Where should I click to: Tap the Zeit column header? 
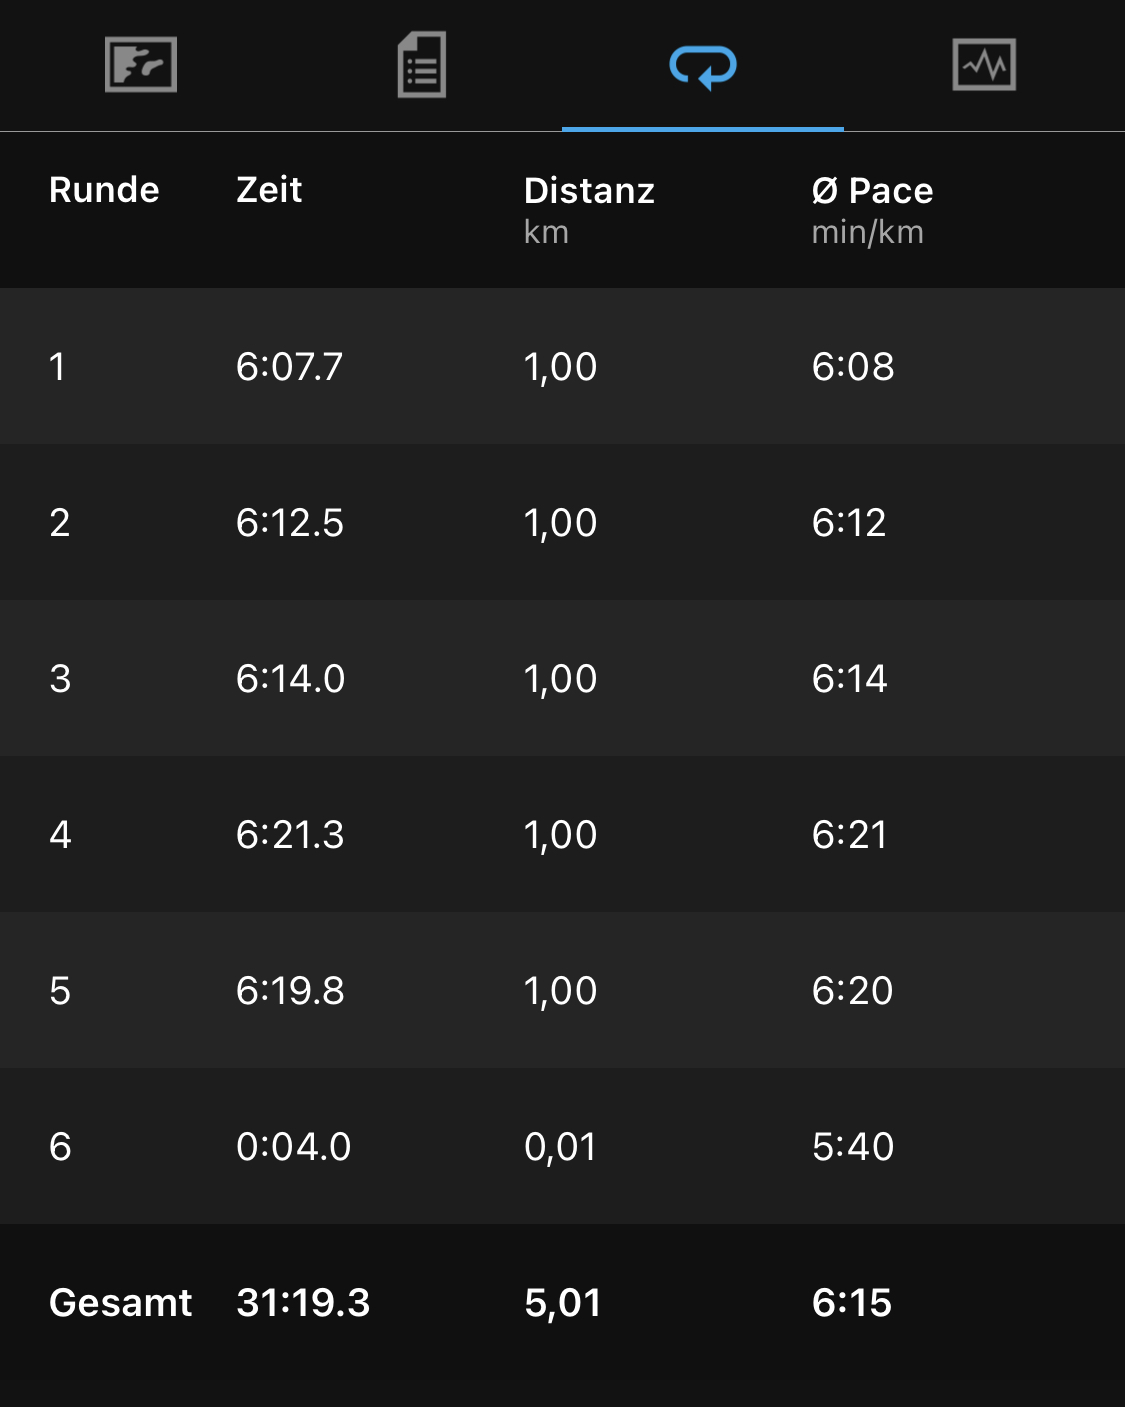(x=269, y=190)
